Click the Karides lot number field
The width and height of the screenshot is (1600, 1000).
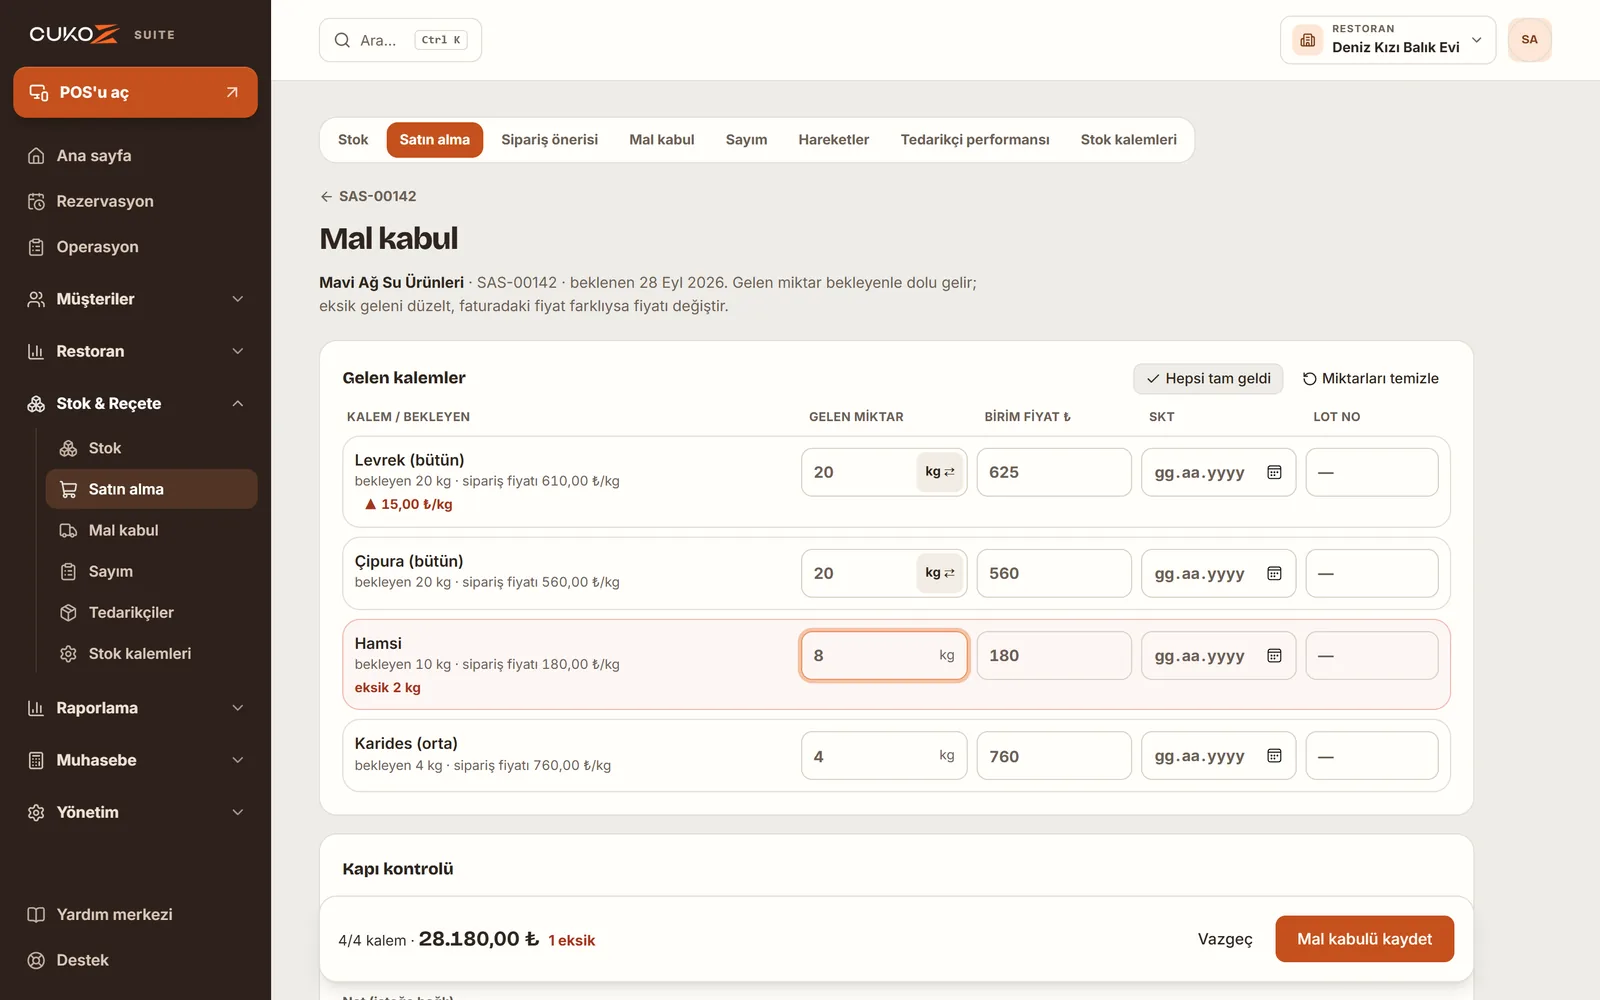point(1372,756)
